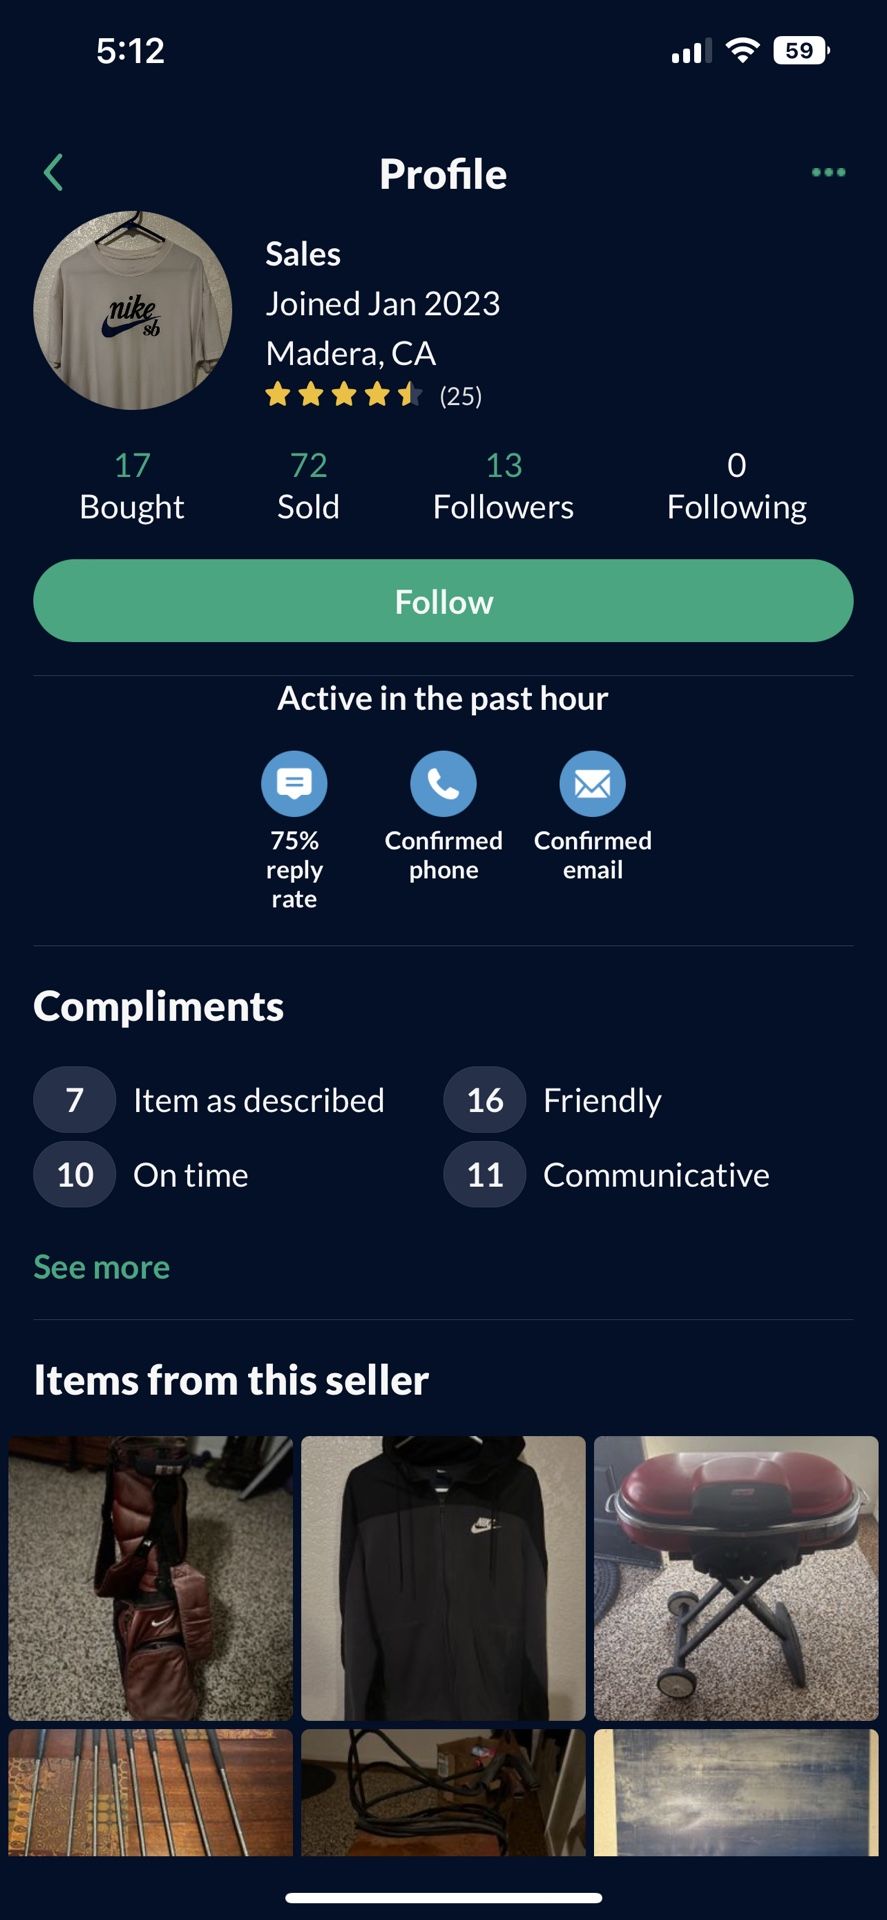Tap the battery indicator in status bar

click(x=801, y=51)
